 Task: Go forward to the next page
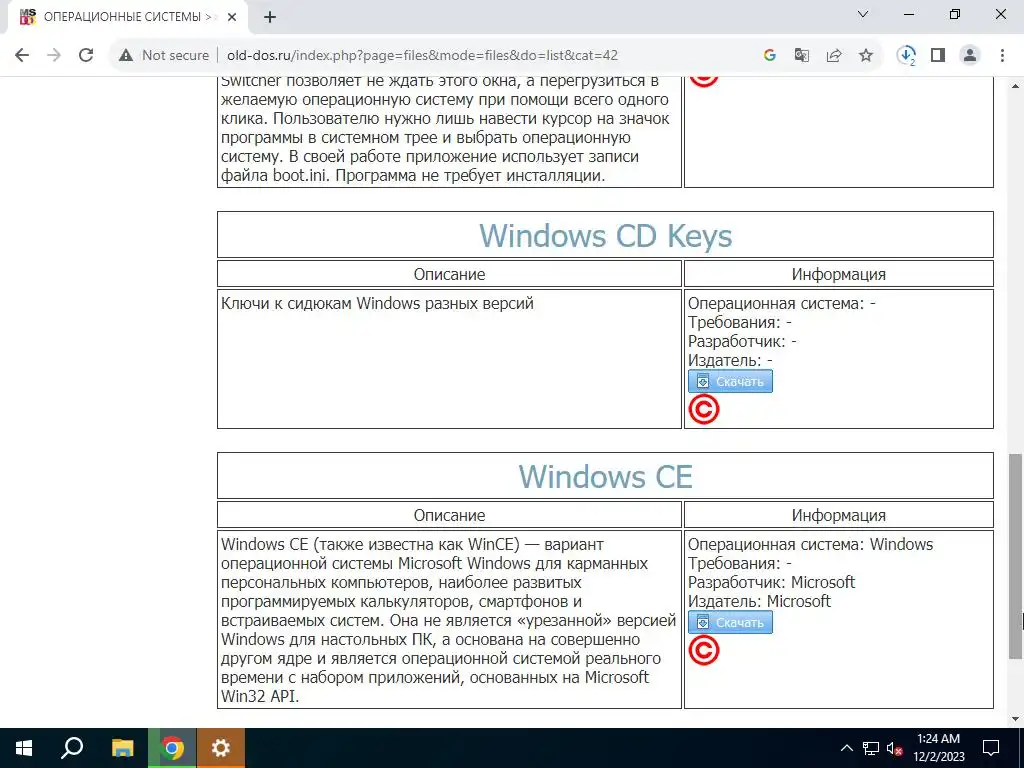tap(54, 56)
